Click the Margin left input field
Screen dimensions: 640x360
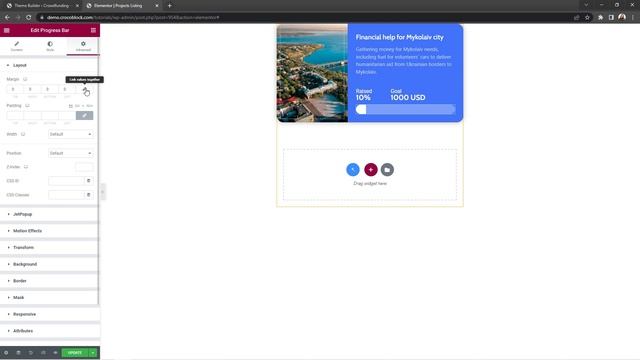pyautogui.click(x=67, y=89)
